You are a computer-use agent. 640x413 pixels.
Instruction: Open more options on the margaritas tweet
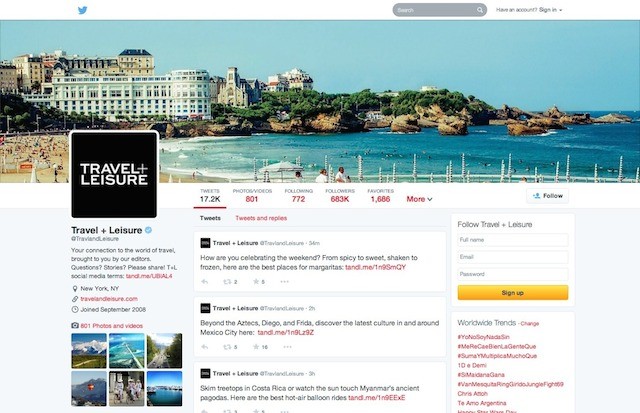pos(287,282)
